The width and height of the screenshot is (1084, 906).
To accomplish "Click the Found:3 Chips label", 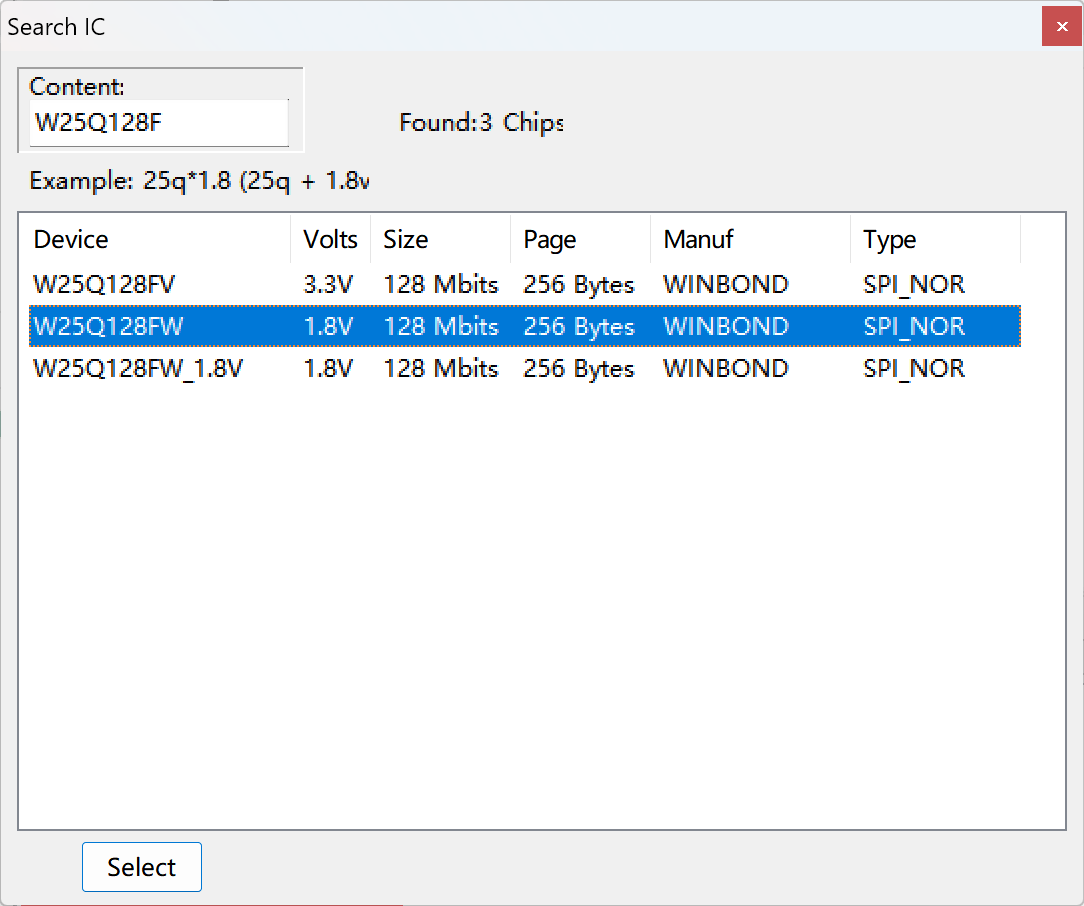I will (x=481, y=122).
